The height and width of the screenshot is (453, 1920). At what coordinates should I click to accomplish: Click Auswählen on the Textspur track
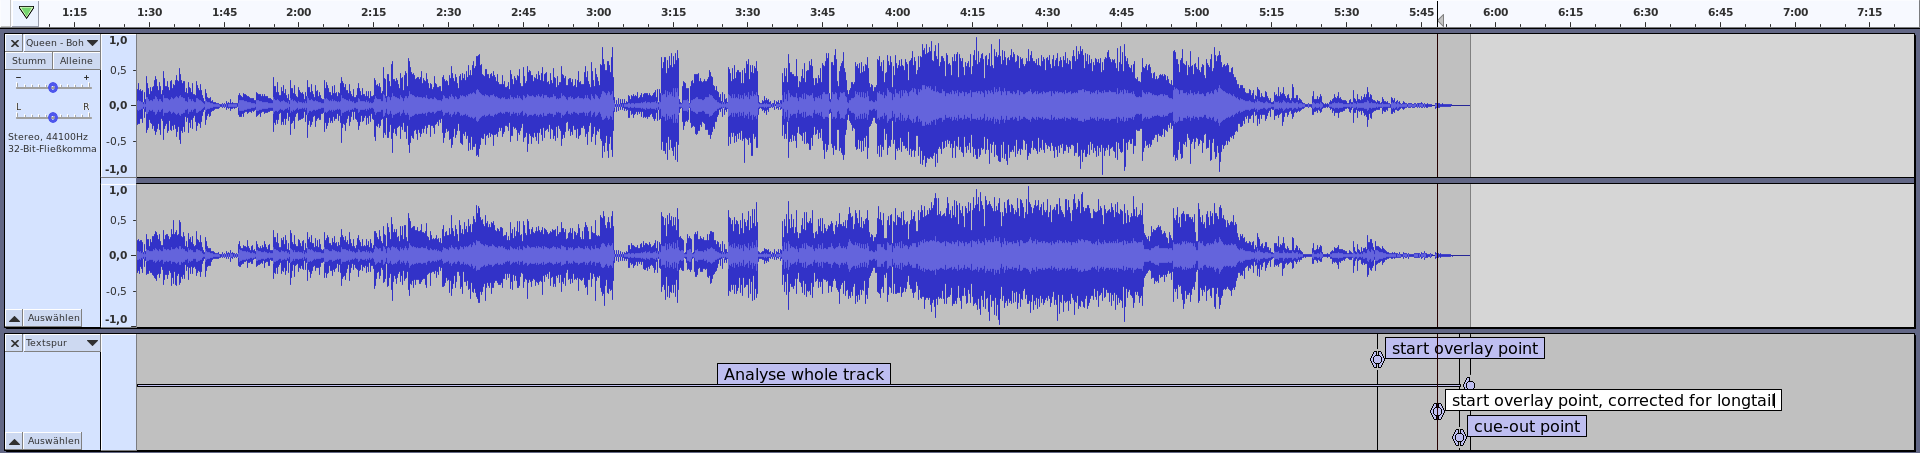point(54,441)
